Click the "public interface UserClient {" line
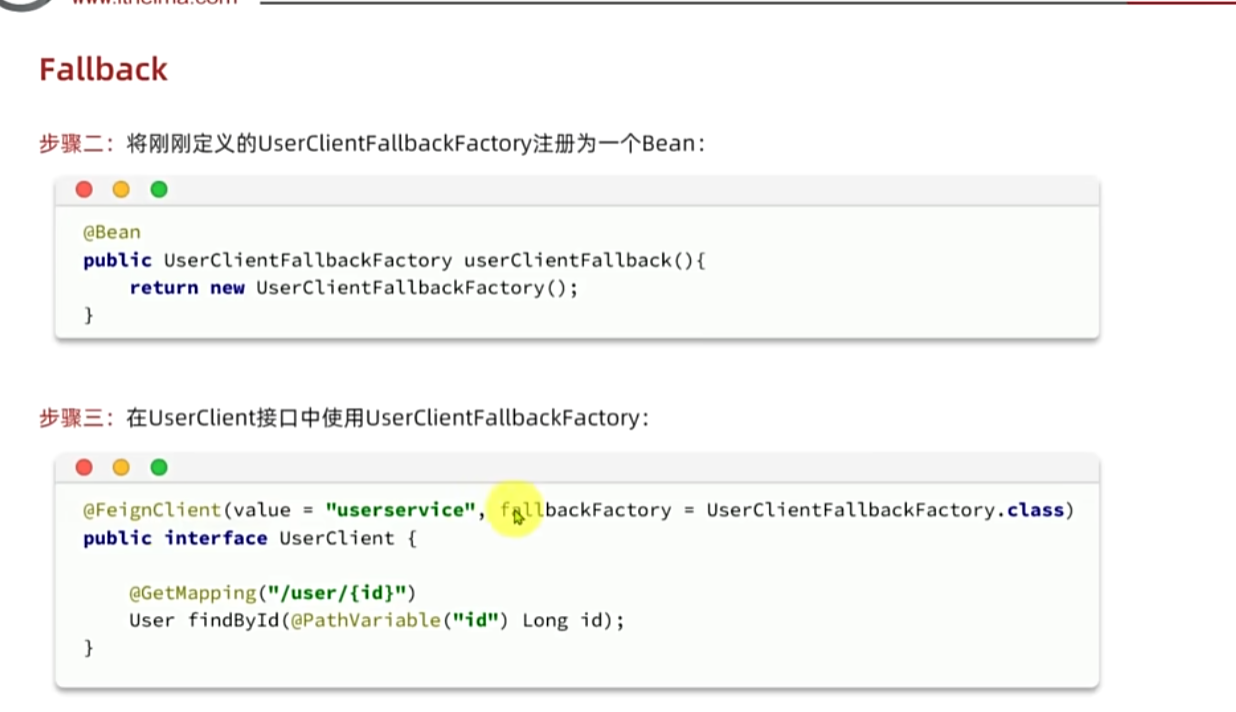 click(249, 538)
